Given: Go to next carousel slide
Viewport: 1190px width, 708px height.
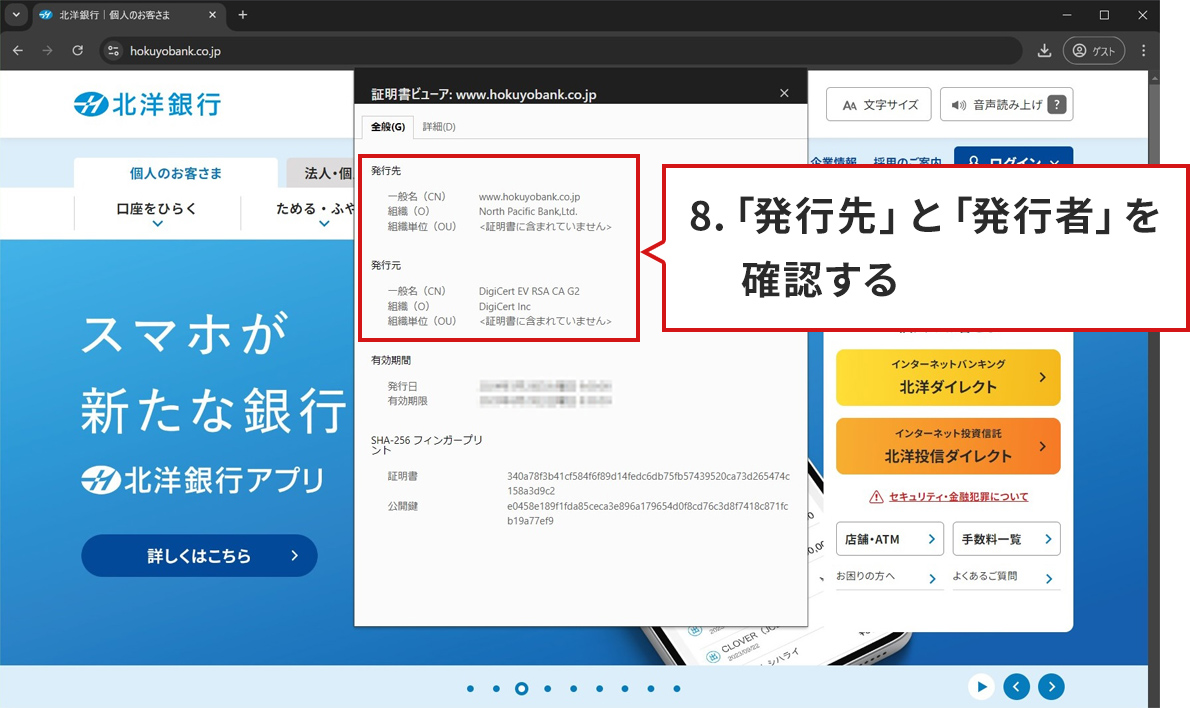Looking at the screenshot, I should point(1051,687).
